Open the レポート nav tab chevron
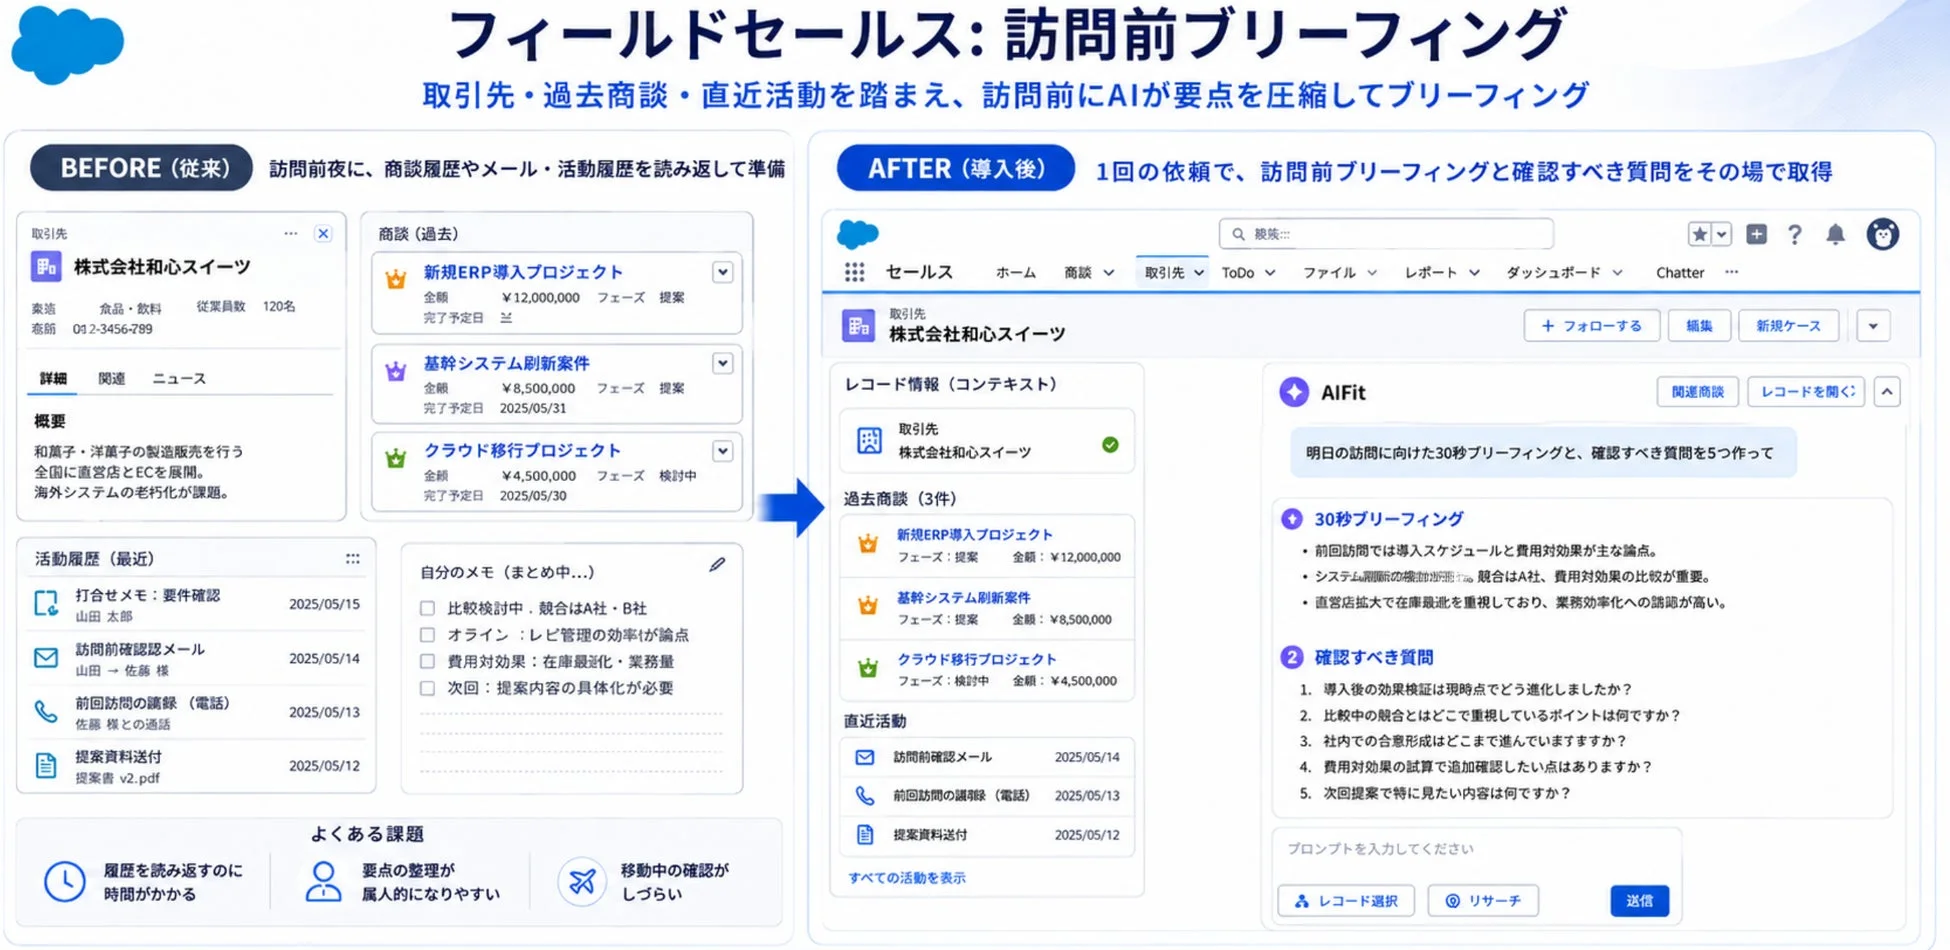Viewport: 1950px width, 950px height. [x=1474, y=273]
